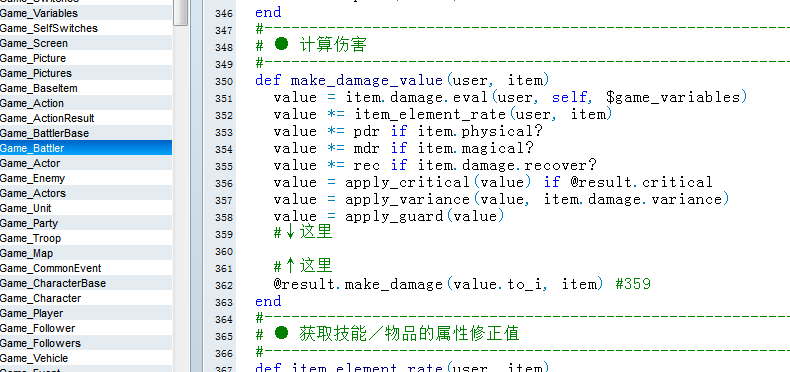Viewport: 790px width, 372px height.
Task: Click the def make_damage_value line
Action: (402, 80)
